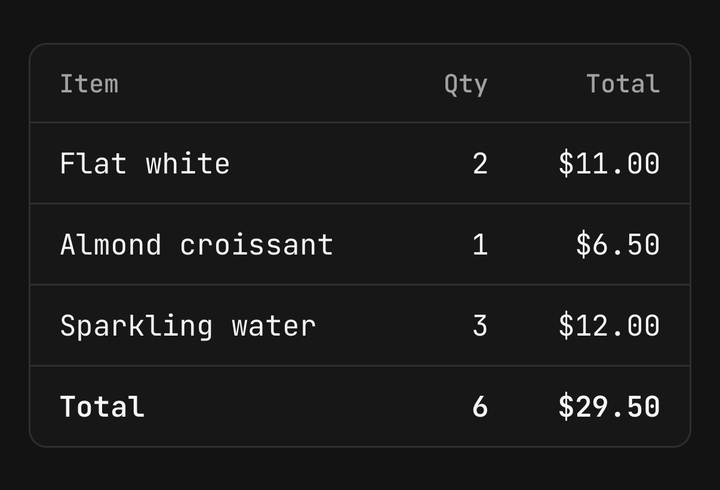Select the Sparkling water item name
This screenshot has width=720, height=490.
click(x=188, y=326)
